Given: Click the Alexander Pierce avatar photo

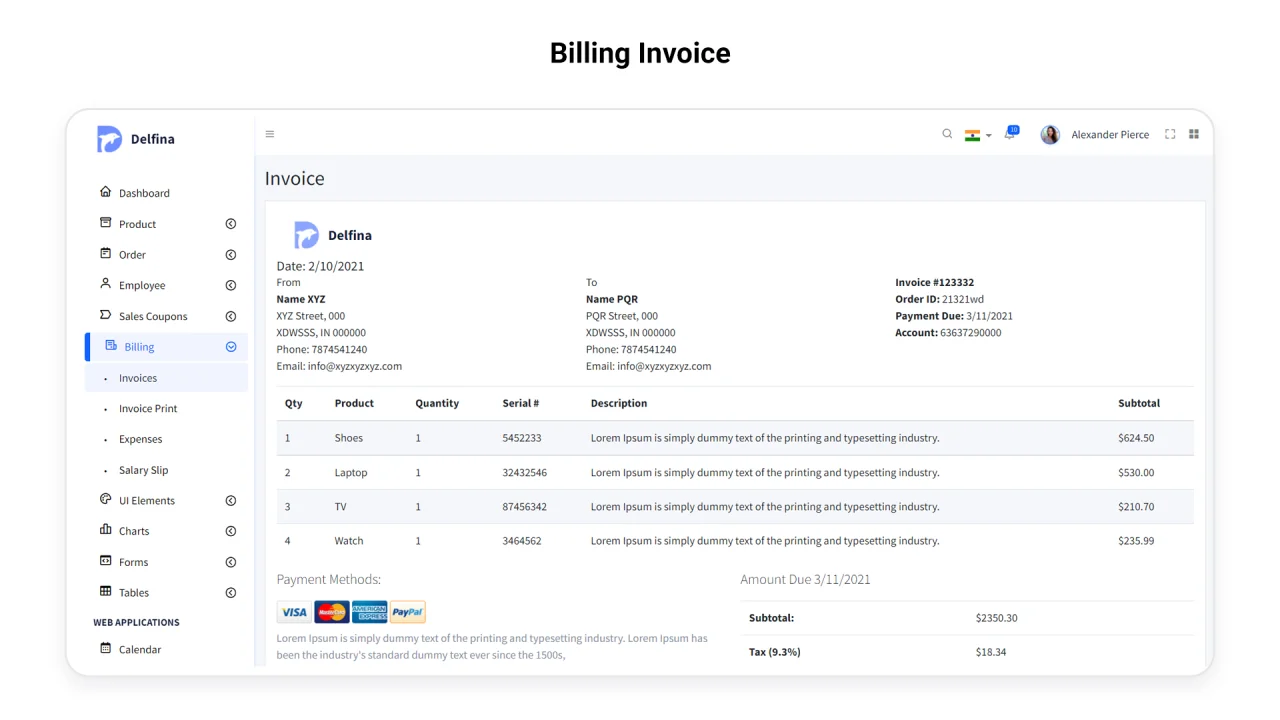Looking at the screenshot, I should coord(1050,135).
